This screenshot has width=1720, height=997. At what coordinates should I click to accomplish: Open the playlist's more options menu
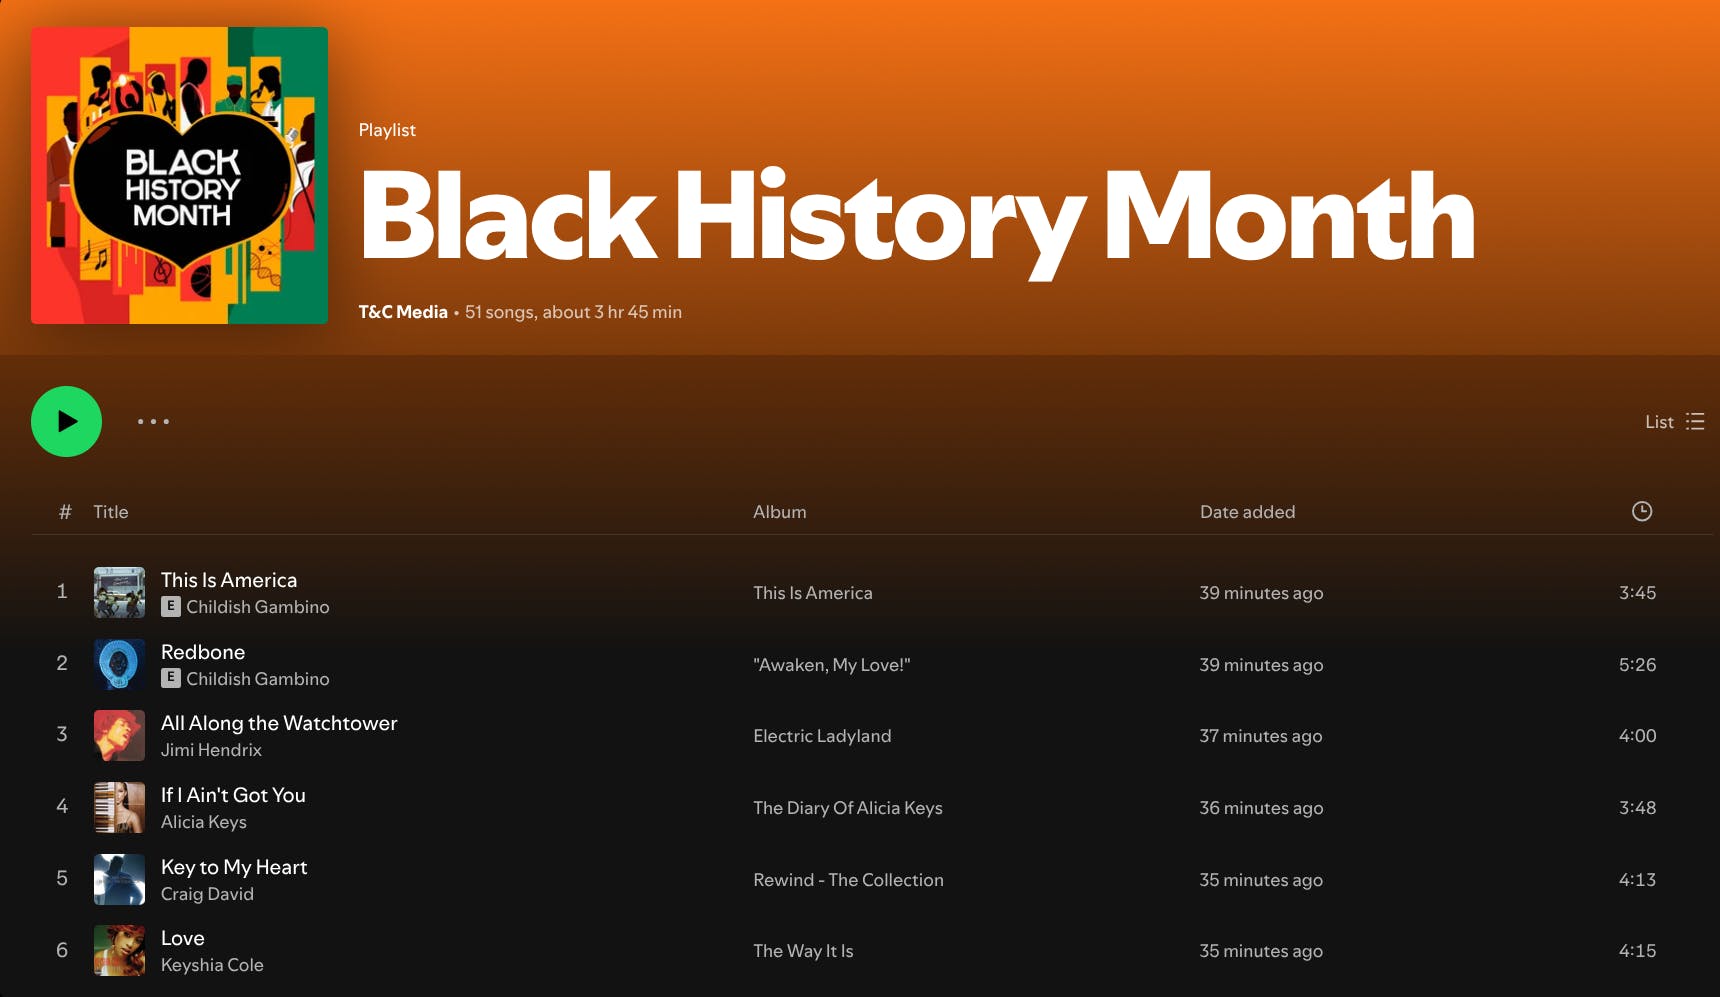[x=154, y=422]
